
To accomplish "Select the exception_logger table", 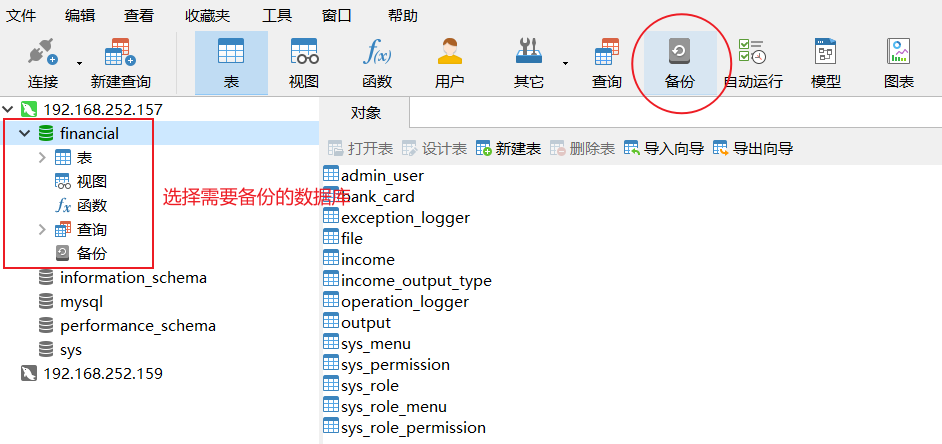I will (x=405, y=217).
